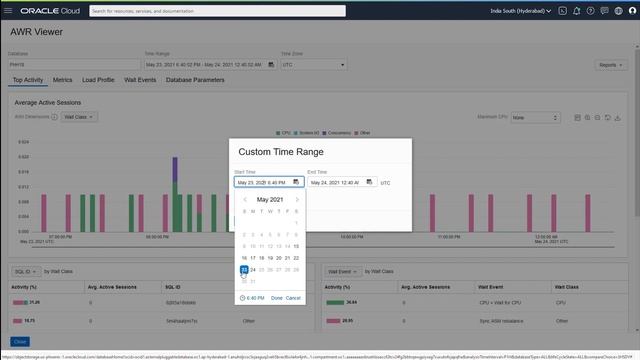Open the India South (Hyderabad) region dropdown
Image resolution: width=640 pixels, height=360 pixels.
click(x=520, y=11)
